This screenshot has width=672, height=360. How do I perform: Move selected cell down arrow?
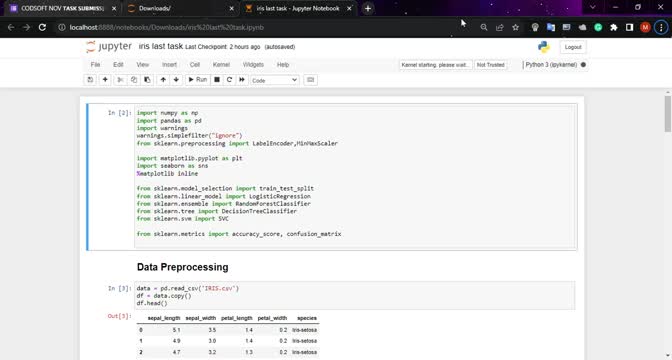(x=176, y=80)
